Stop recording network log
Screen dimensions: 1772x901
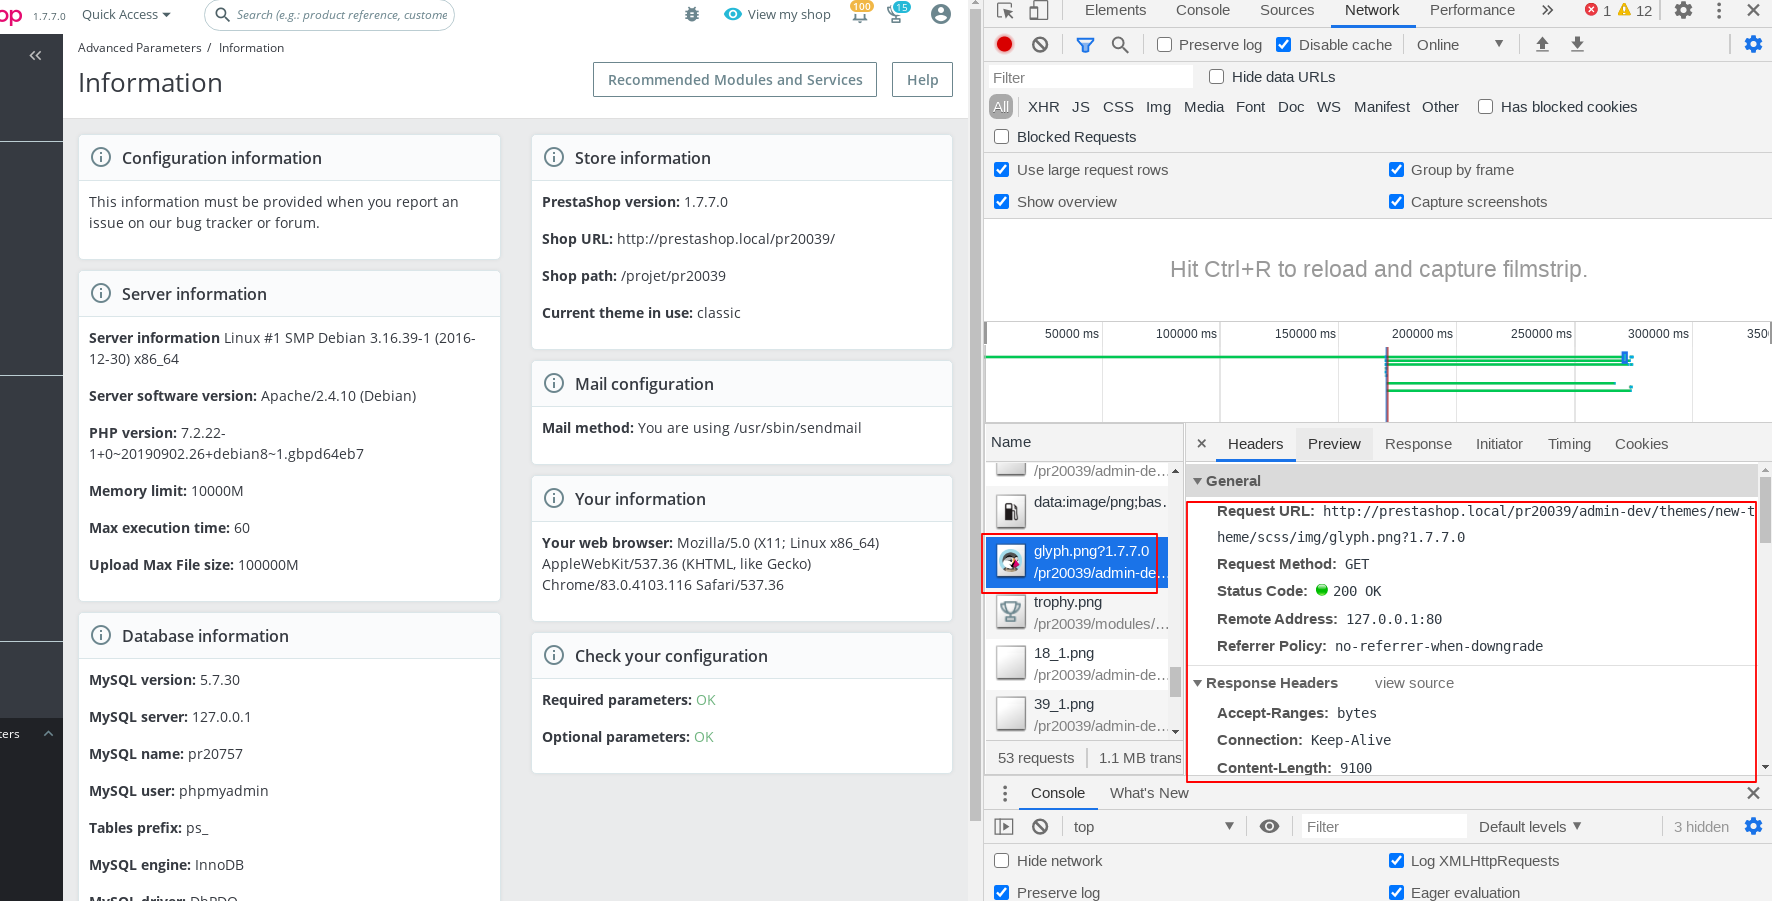1005,44
